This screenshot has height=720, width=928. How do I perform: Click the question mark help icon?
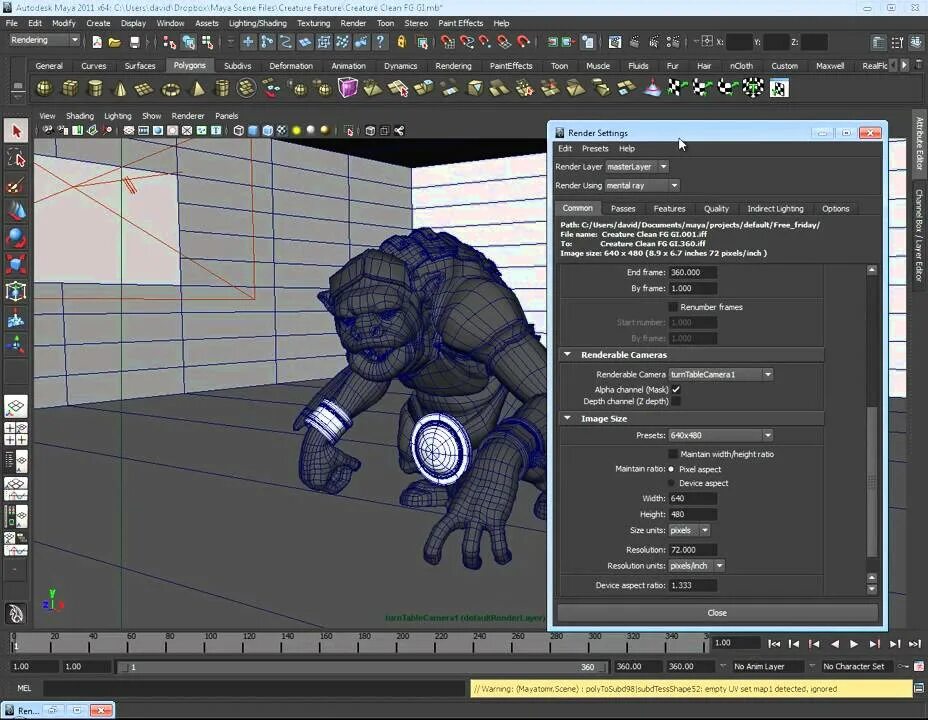pos(381,41)
